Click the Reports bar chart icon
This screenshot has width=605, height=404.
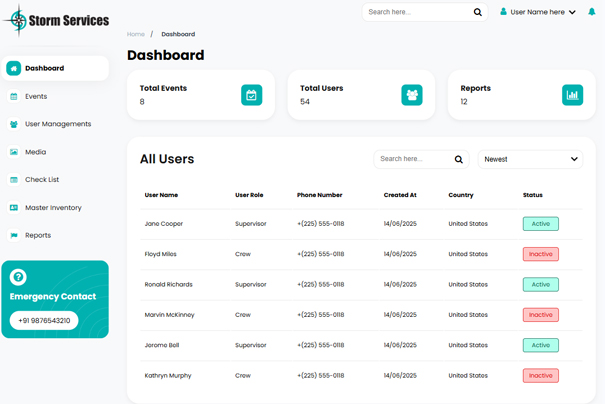(x=572, y=95)
